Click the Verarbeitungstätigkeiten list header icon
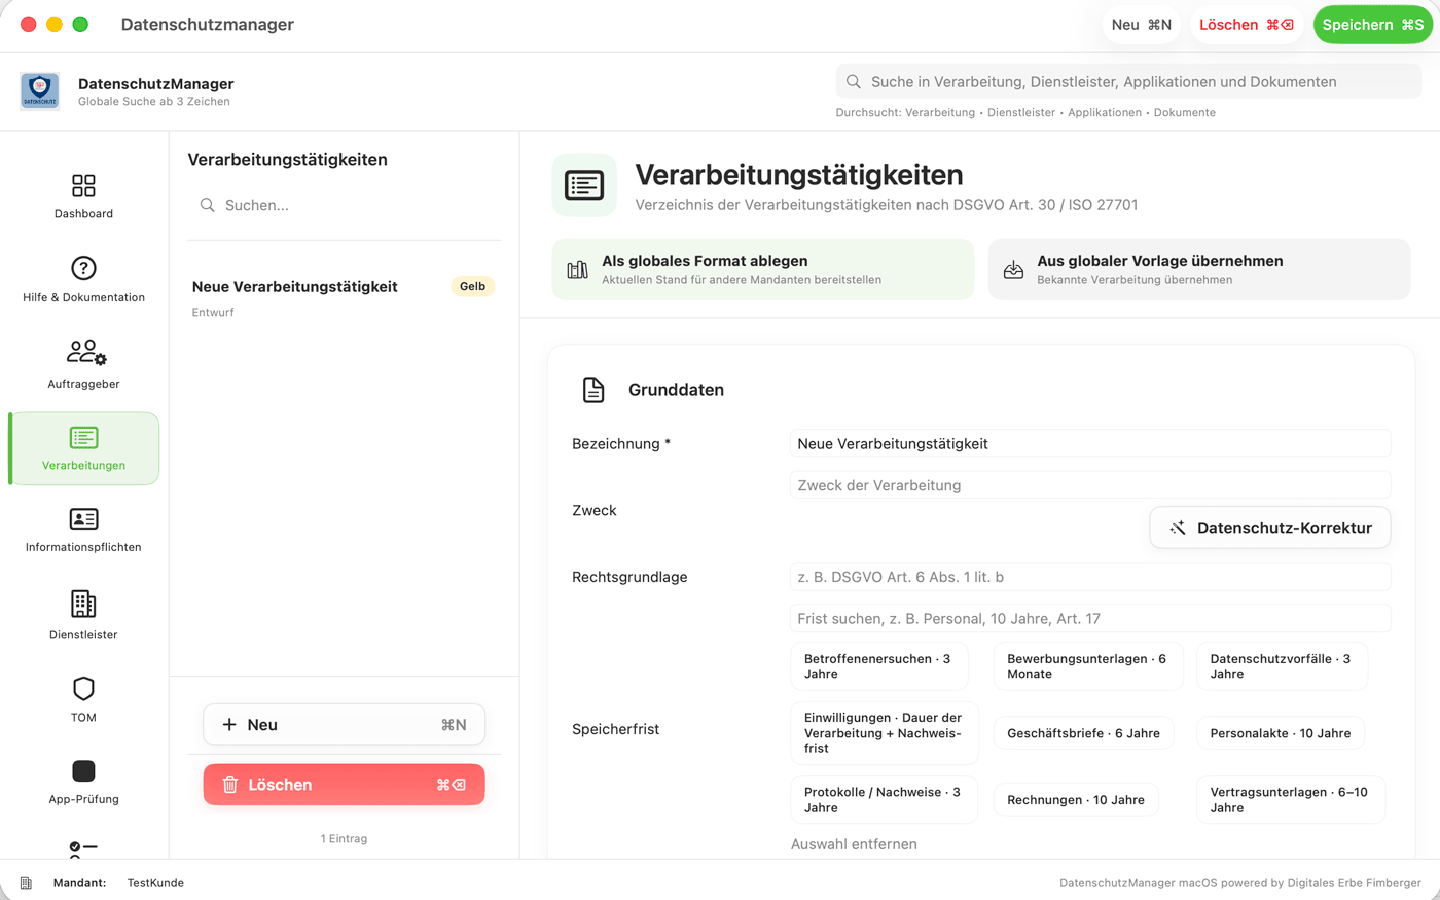Image resolution: width=1440 pixels, height=900 pixels. [584, 185]
